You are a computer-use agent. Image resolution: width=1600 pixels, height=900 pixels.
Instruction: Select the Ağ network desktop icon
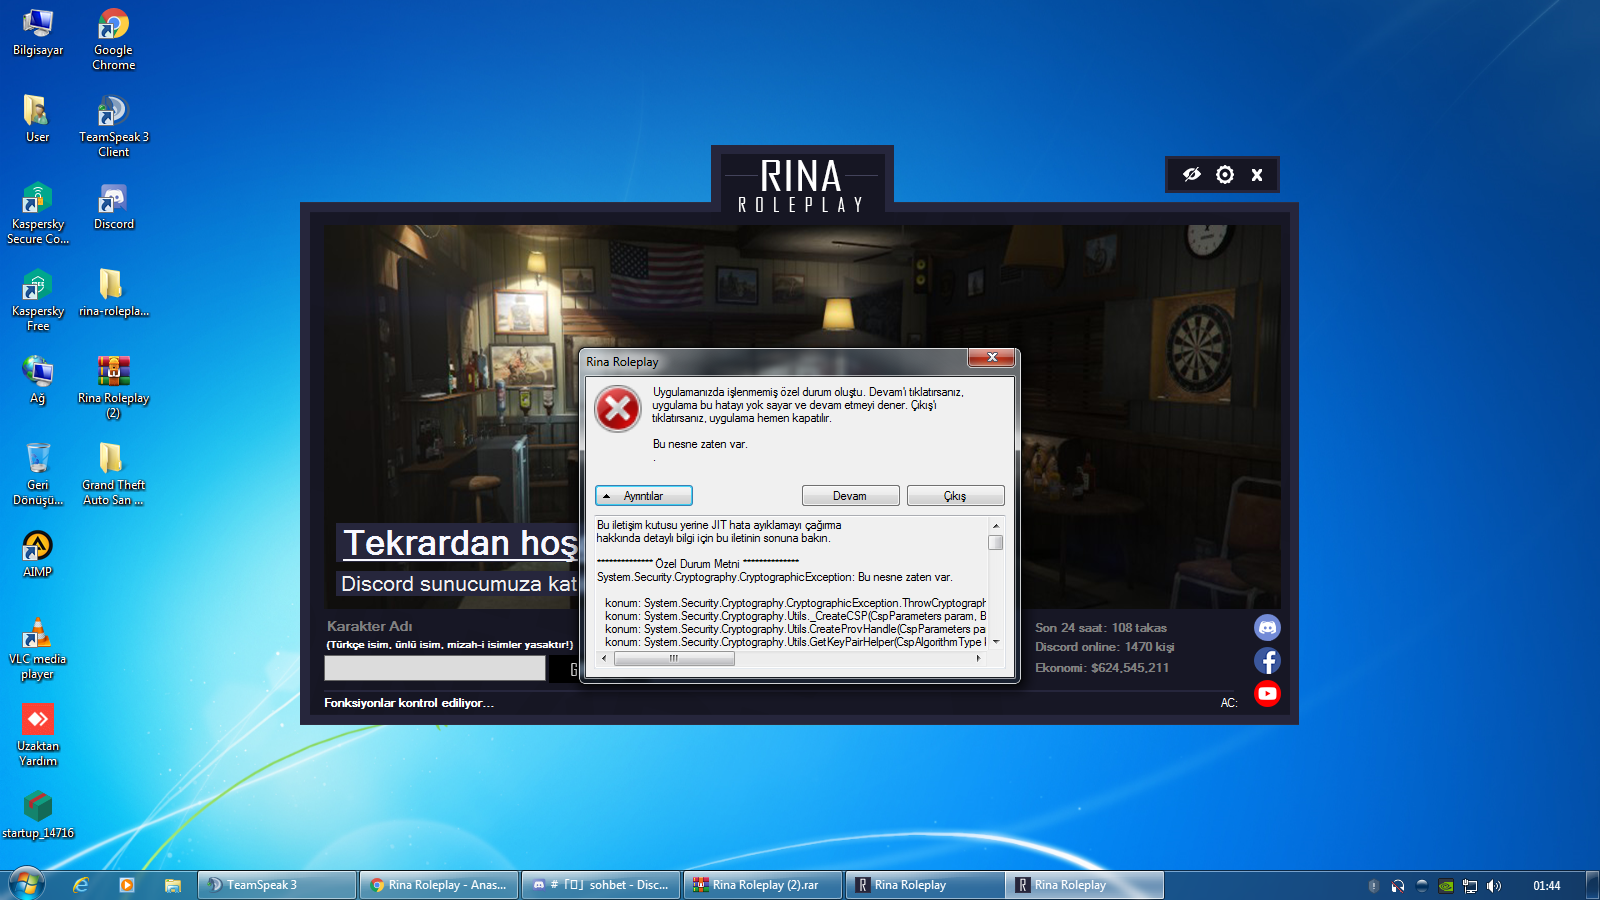point(38,380)
